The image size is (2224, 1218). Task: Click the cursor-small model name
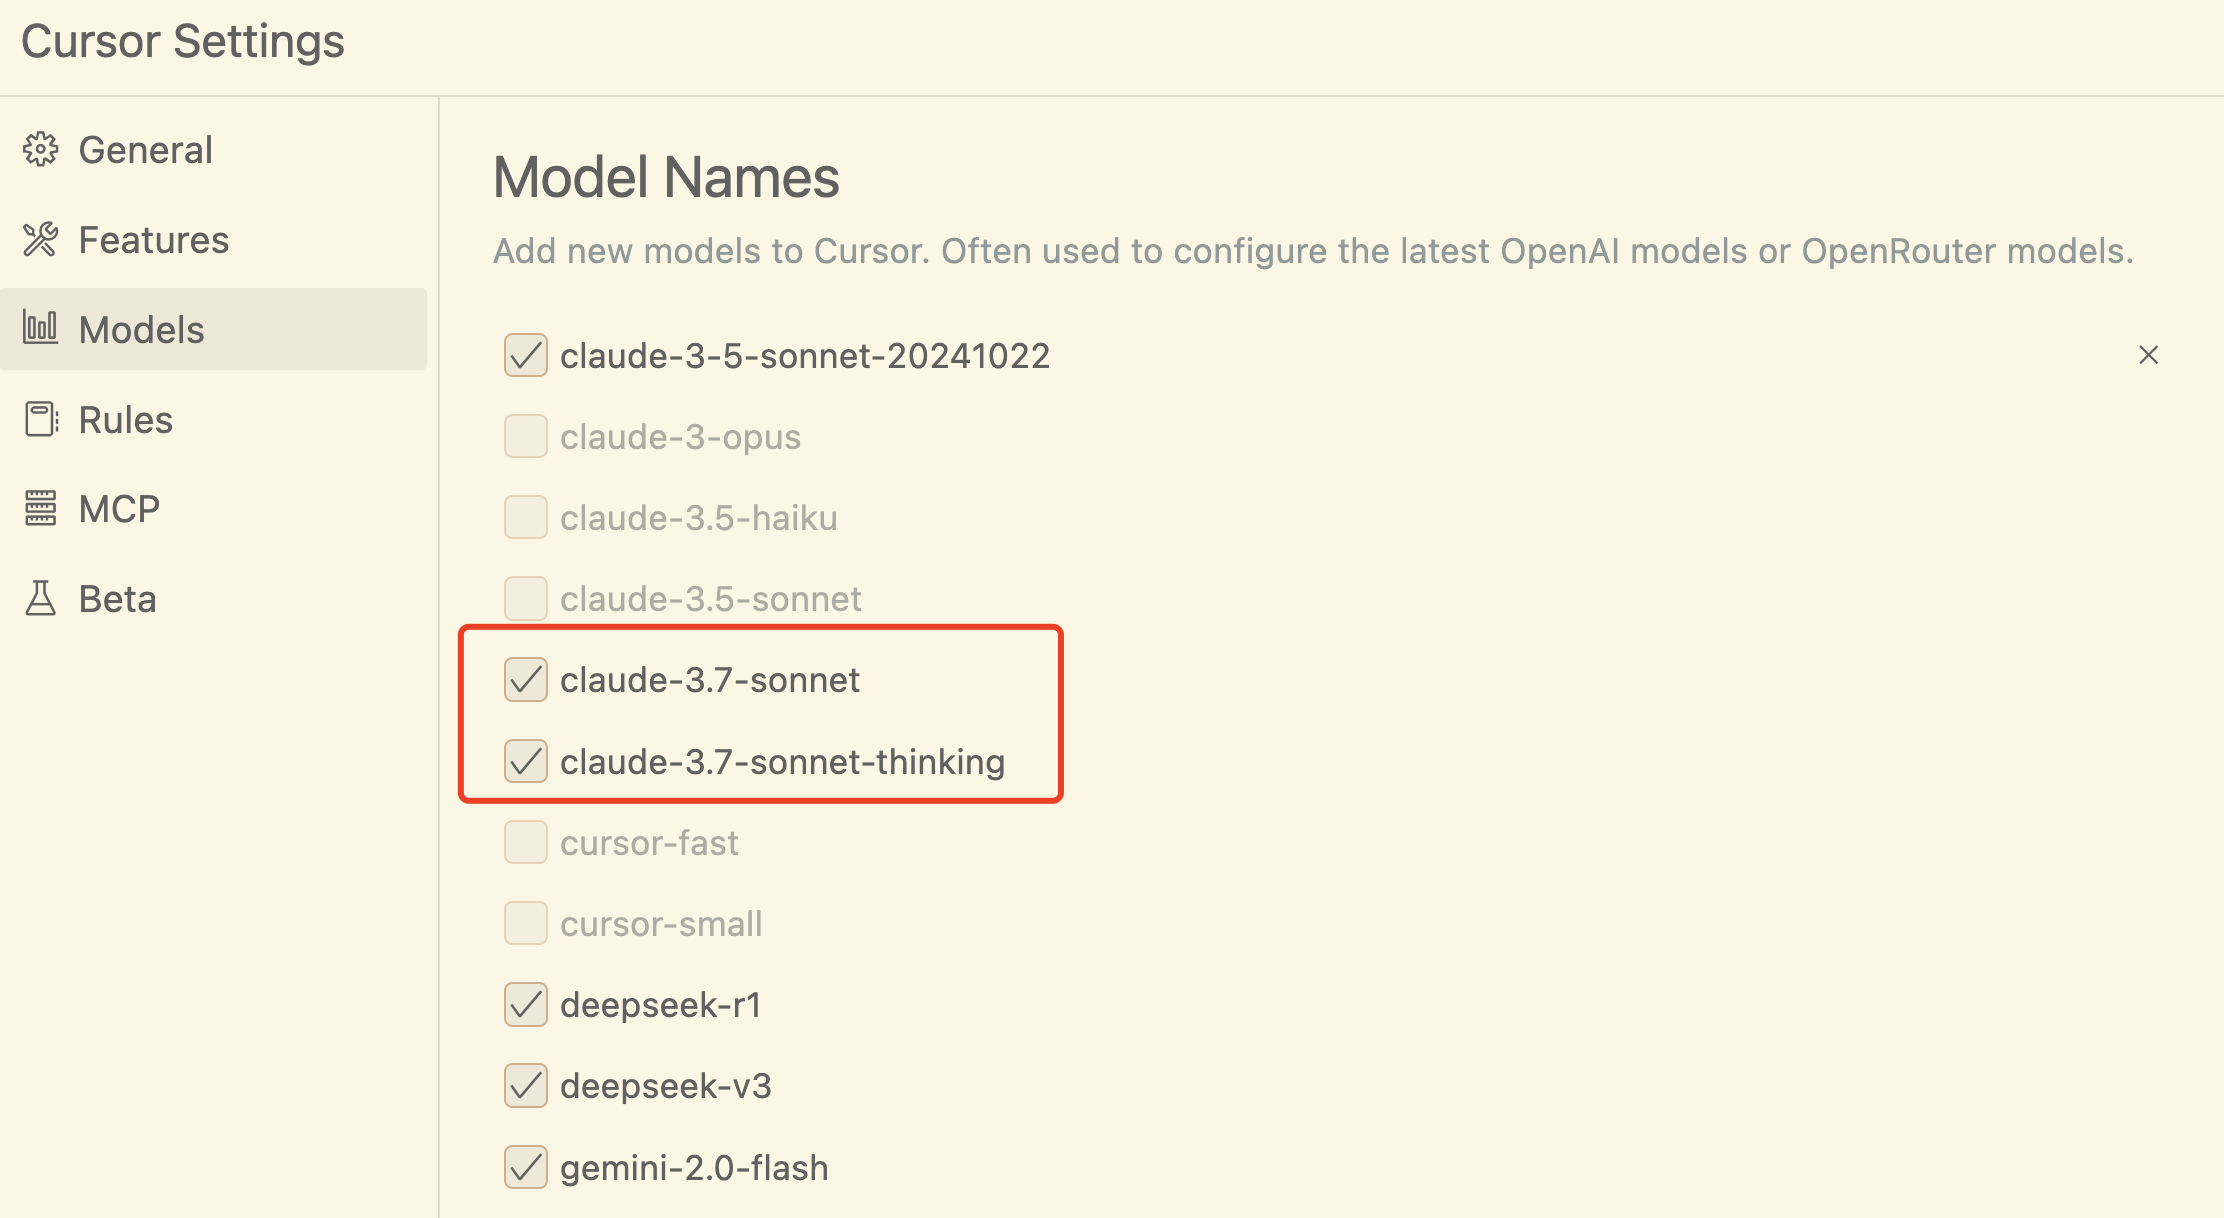coord(661,924)
